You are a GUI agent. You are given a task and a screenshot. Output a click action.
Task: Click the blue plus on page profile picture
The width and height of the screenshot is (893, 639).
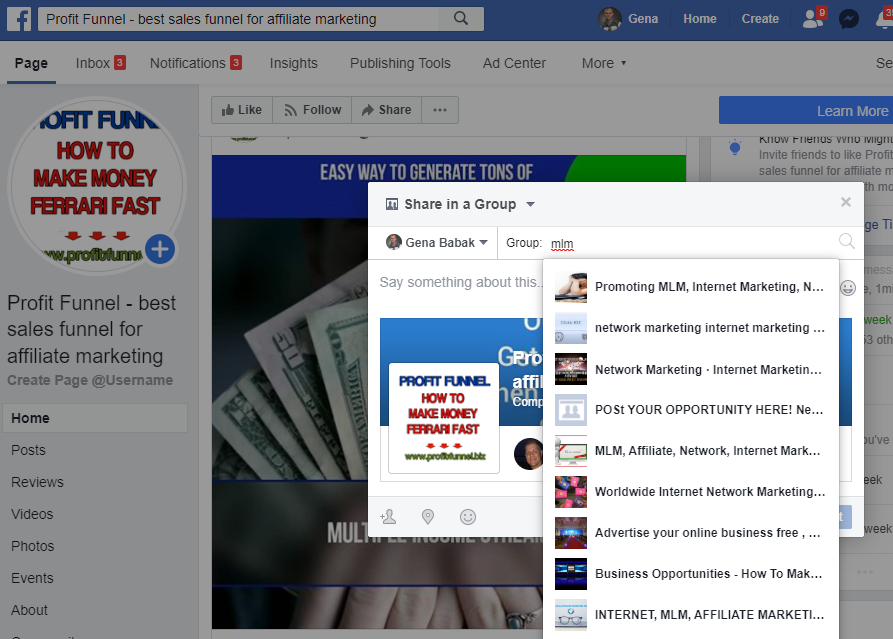[160, 249]
